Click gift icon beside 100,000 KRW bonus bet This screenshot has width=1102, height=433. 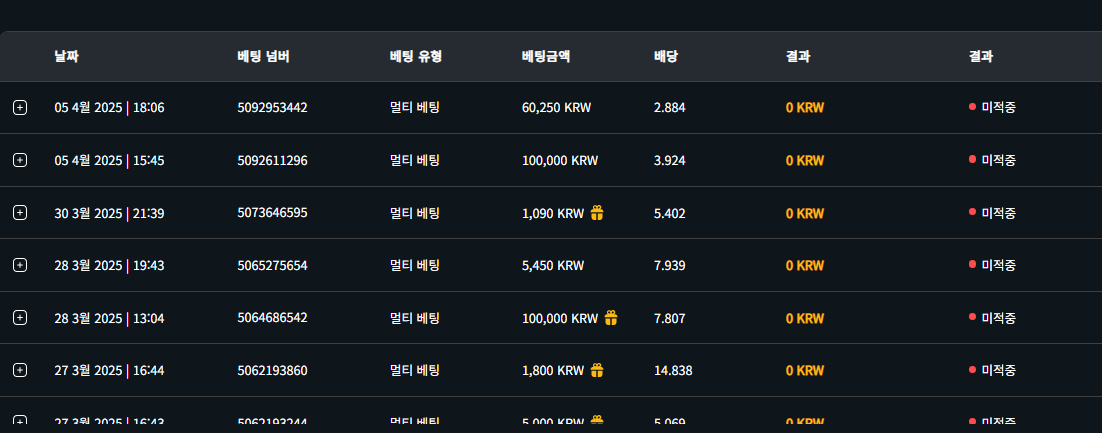(611, 317)
